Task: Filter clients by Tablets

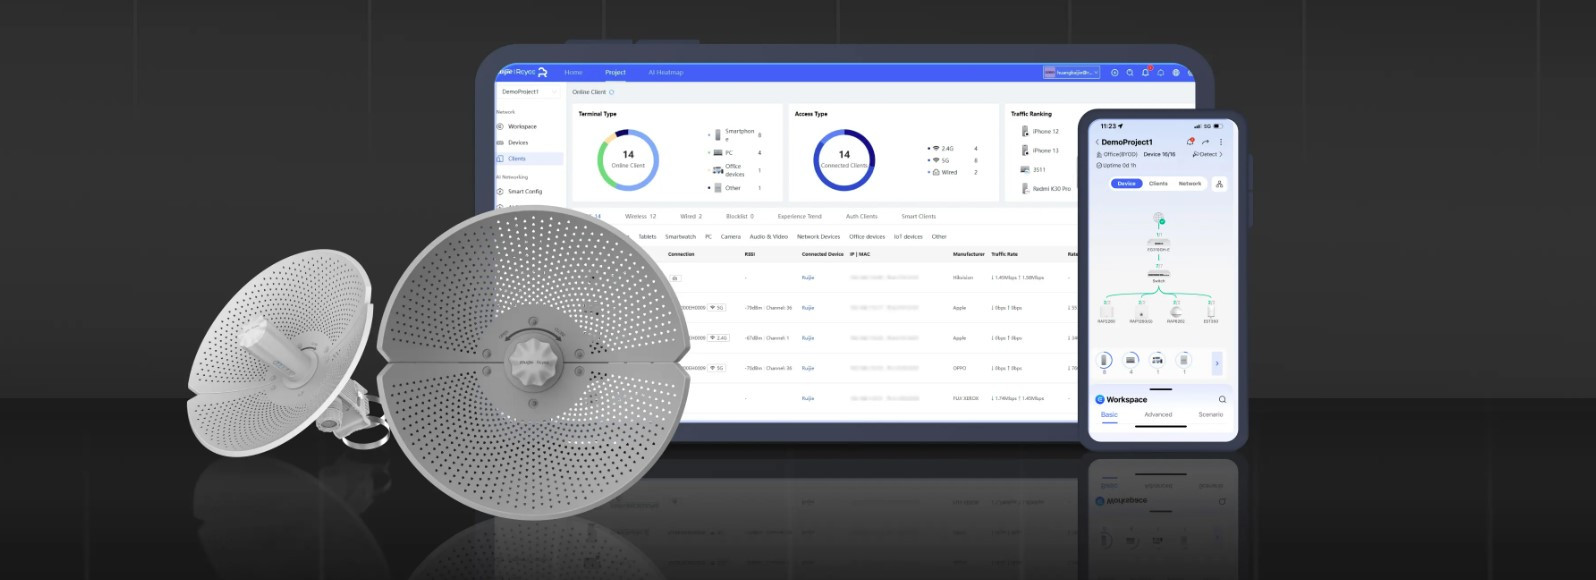Action: coord(647,237)
